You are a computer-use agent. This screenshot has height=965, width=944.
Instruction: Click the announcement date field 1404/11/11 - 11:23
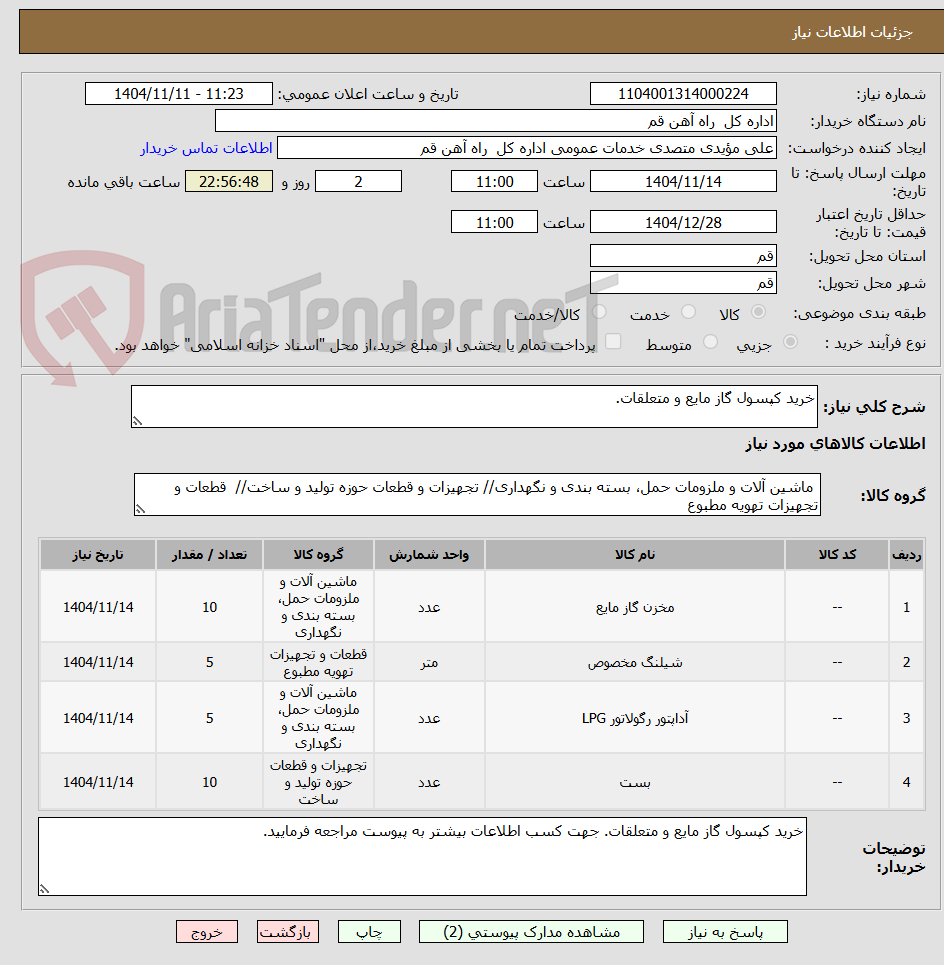(x=178, y=94)
